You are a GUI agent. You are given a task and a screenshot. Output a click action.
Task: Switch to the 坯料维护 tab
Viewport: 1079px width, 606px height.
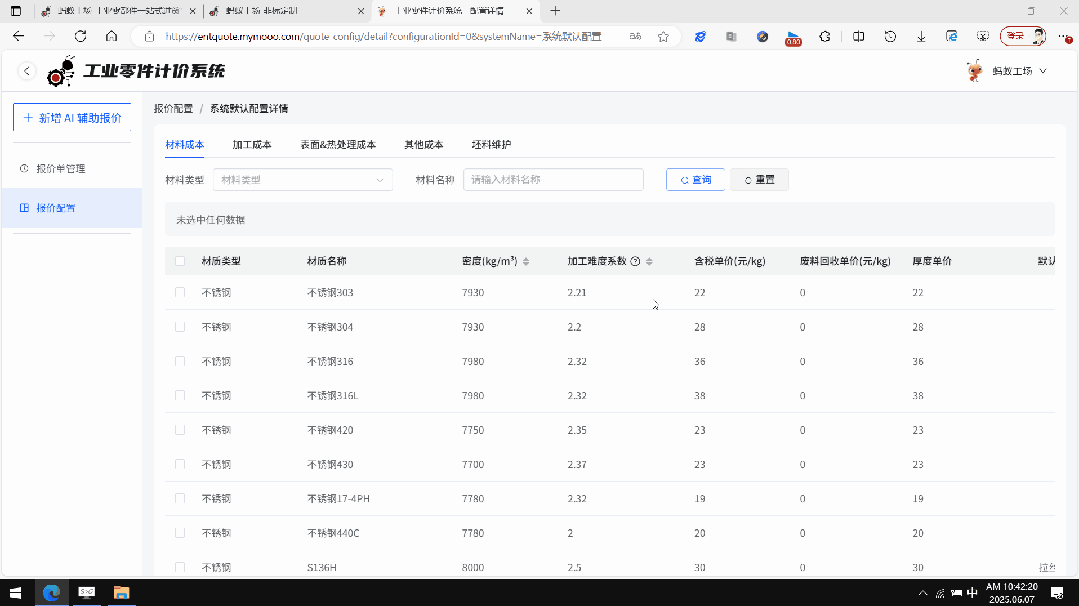tap(491, 144)
